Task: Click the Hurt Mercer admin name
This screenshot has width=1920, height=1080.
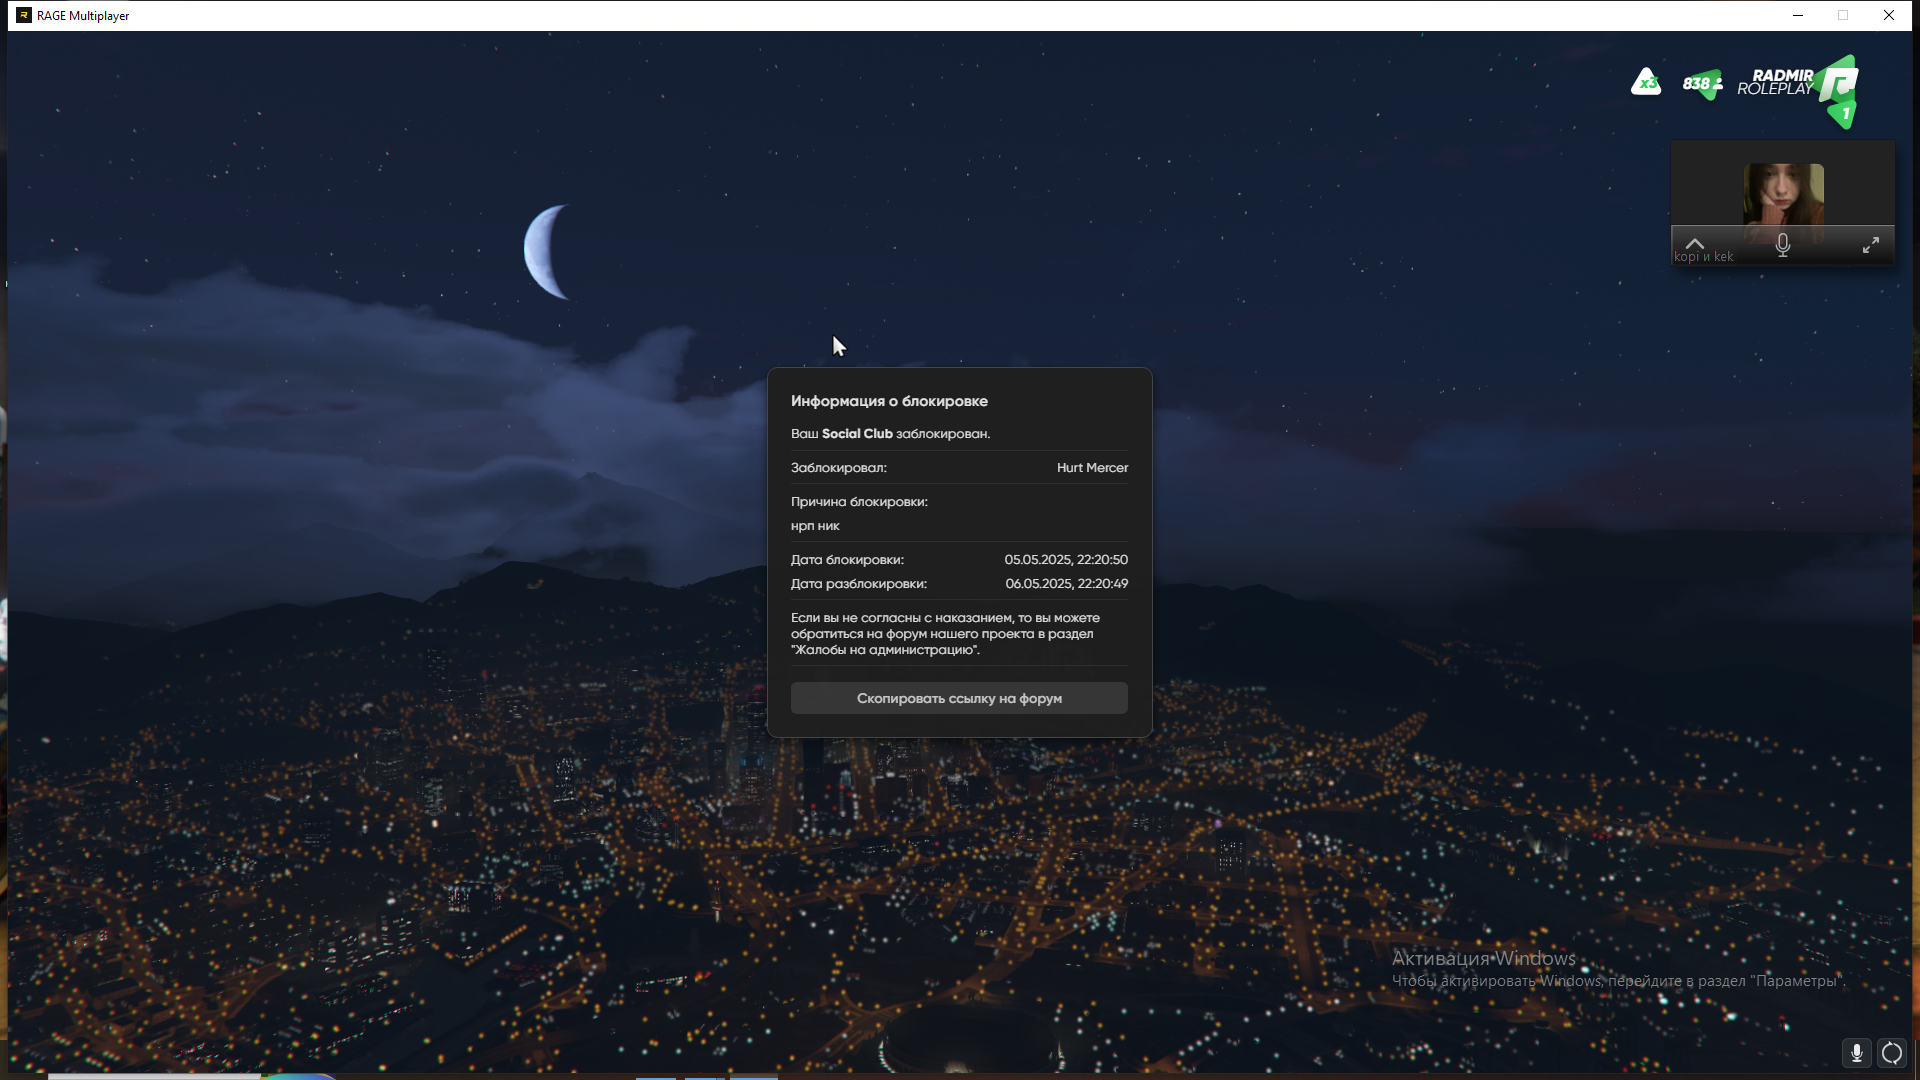Action: click(1092, 468)
